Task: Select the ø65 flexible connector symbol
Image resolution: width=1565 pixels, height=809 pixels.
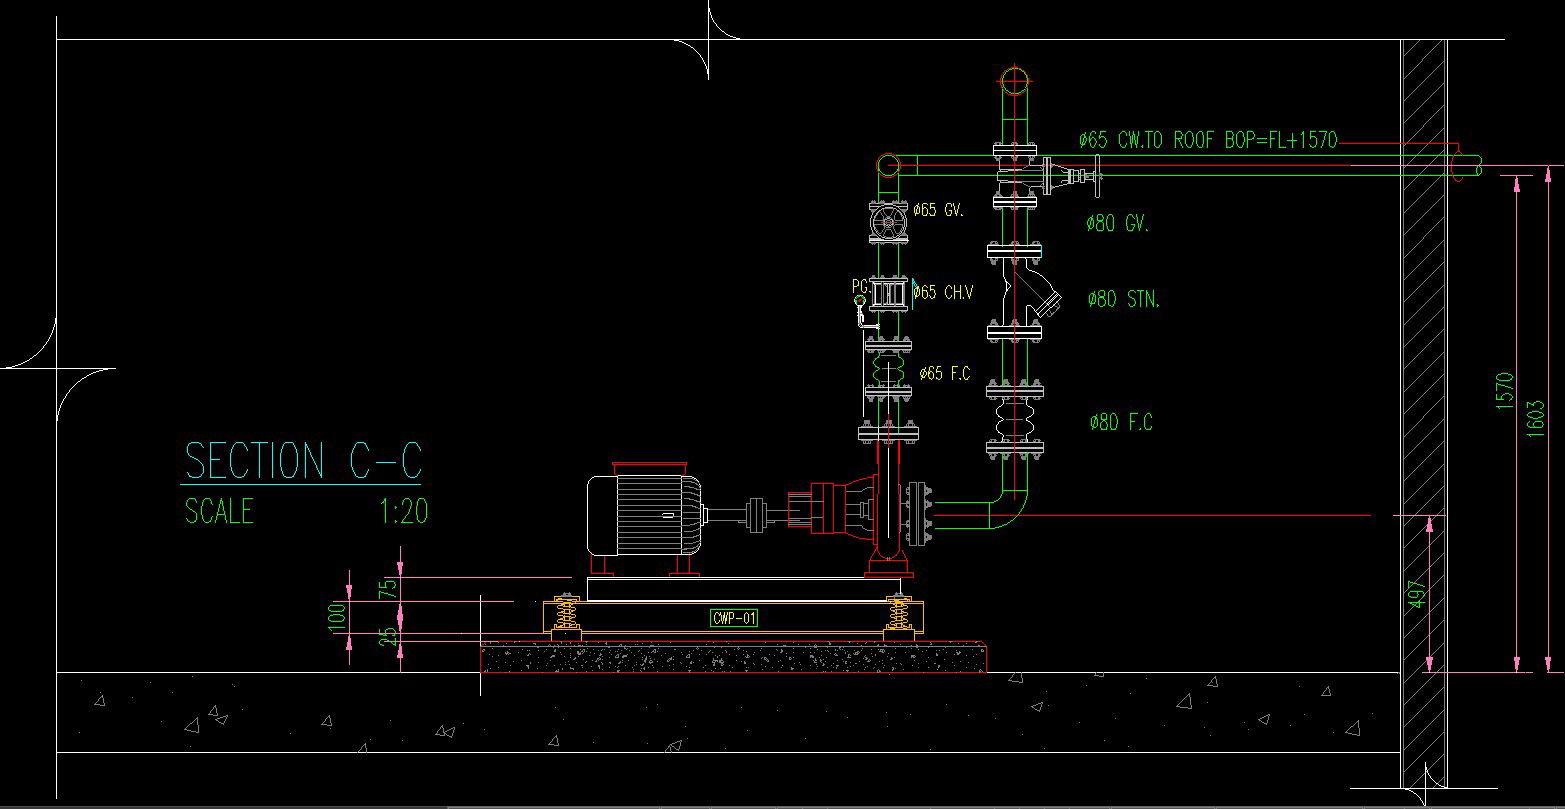Action: [x=887, y=373]
